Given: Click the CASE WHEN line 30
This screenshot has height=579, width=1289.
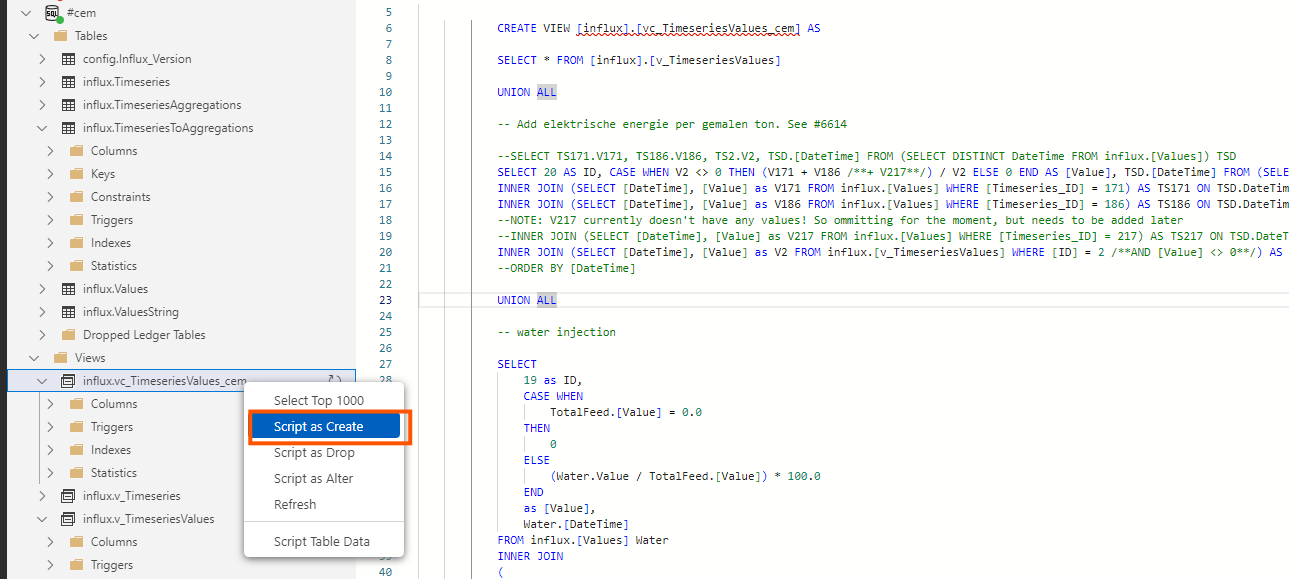Looking at the screenshot, I should tap(553, 396).
